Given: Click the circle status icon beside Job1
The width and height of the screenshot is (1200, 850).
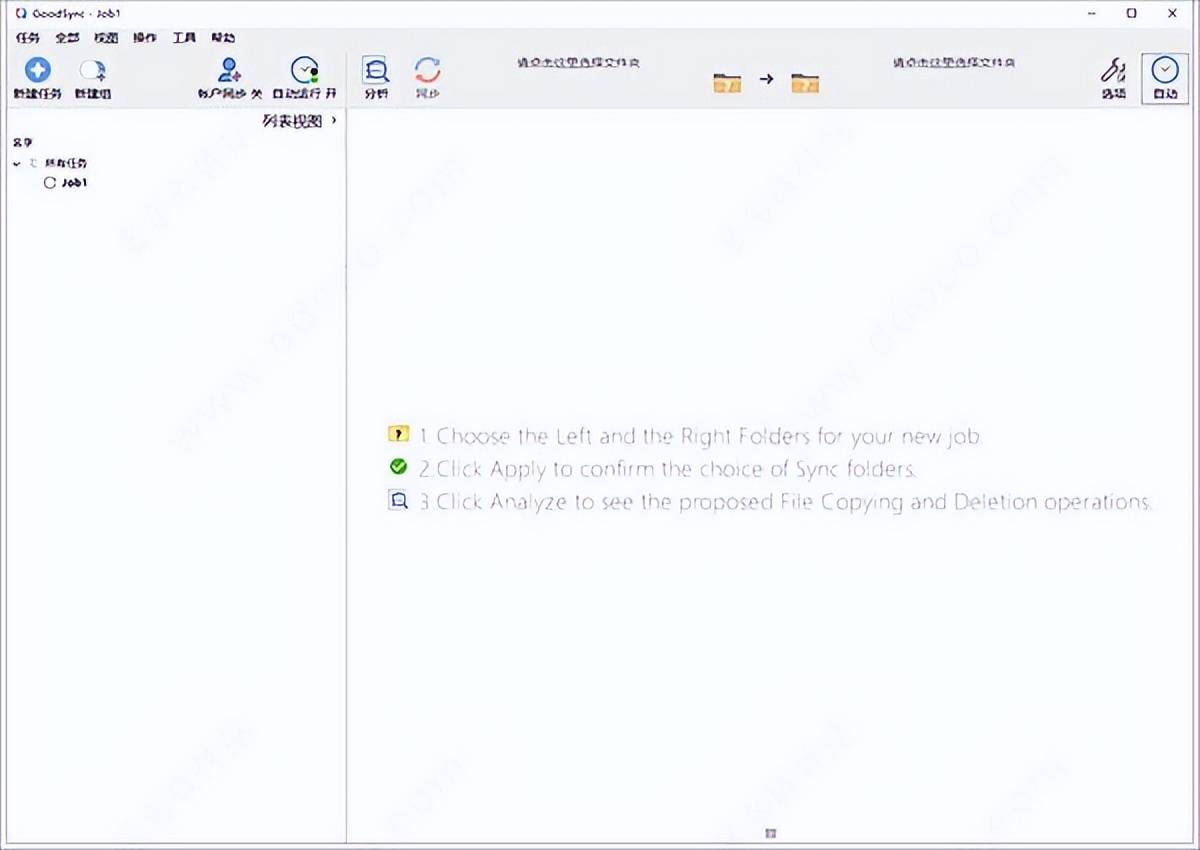Looking at the screenshot, I should (50, 183).
